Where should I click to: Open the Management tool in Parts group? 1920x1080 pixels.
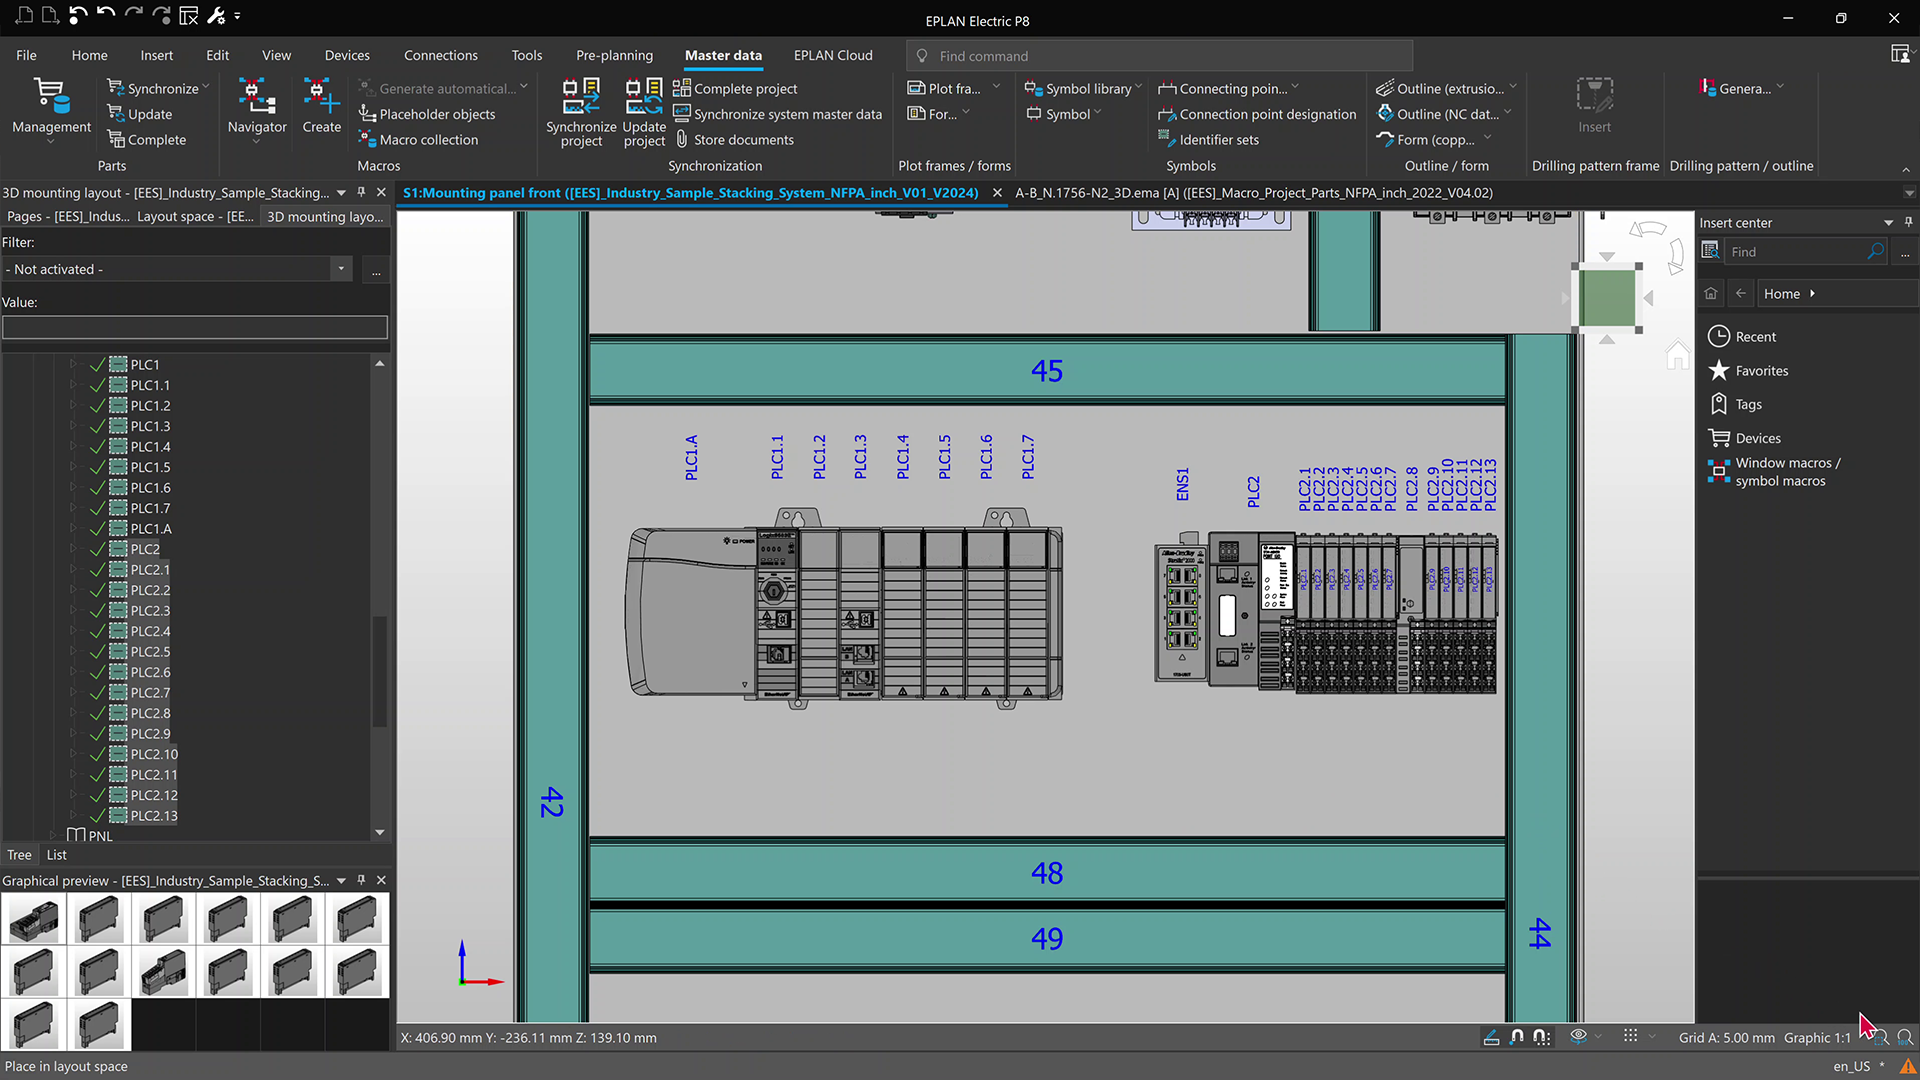[50, 110]
